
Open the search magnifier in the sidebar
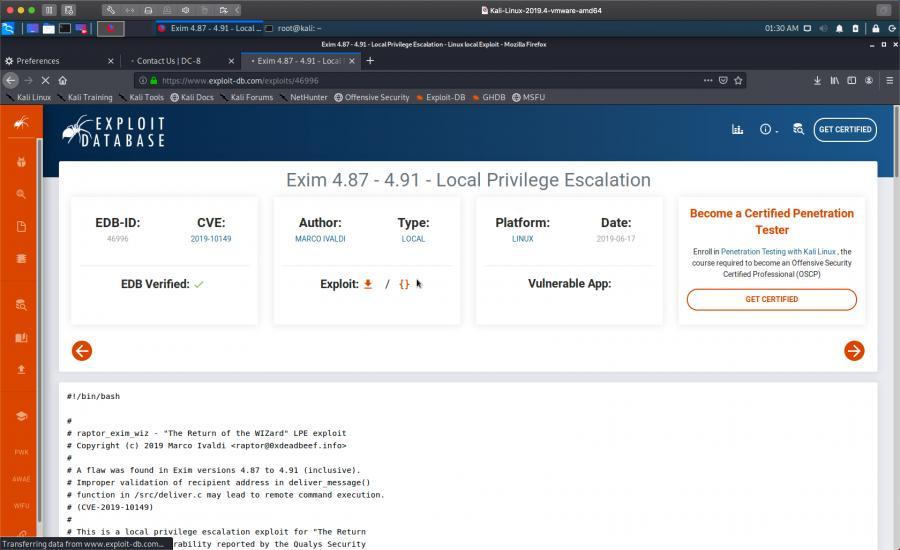pyautogui.click(x=21, y=194)
